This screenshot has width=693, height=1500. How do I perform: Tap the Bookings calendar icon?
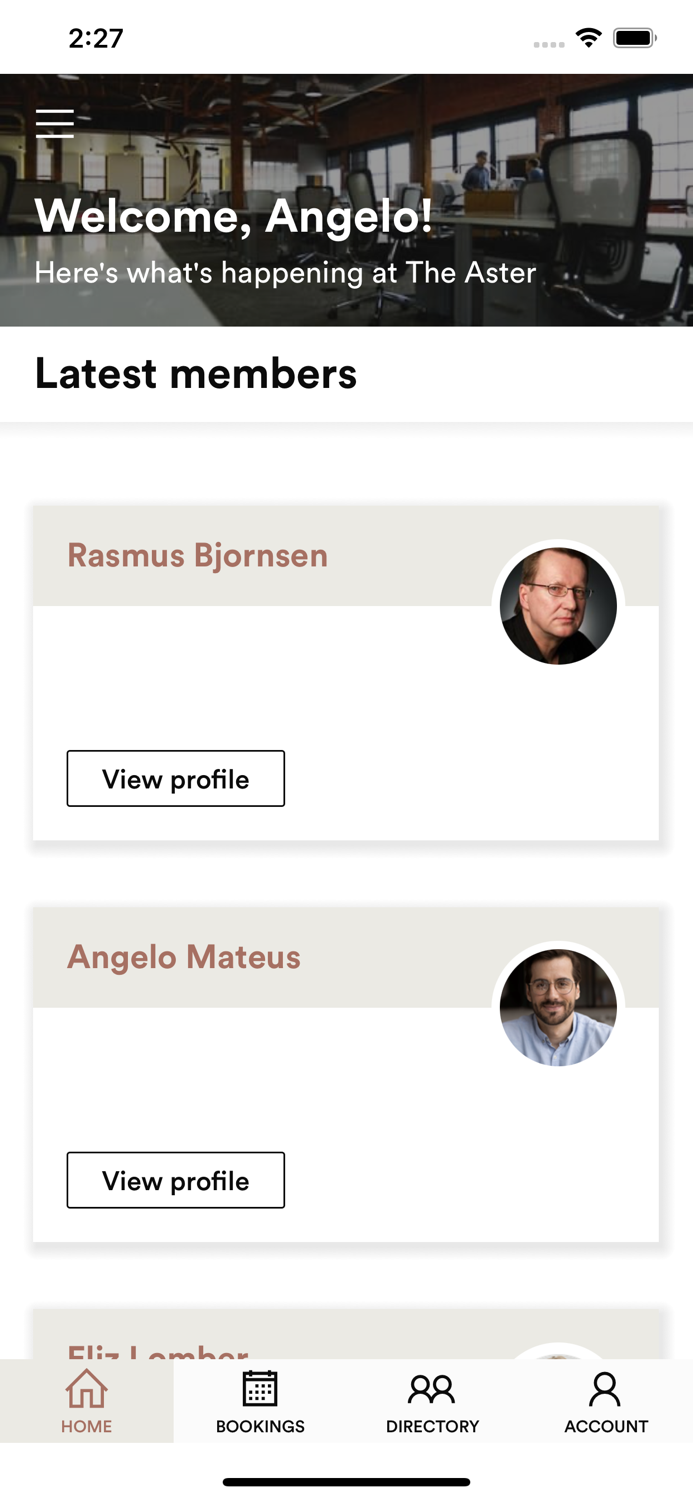[x=260, y=1389]
